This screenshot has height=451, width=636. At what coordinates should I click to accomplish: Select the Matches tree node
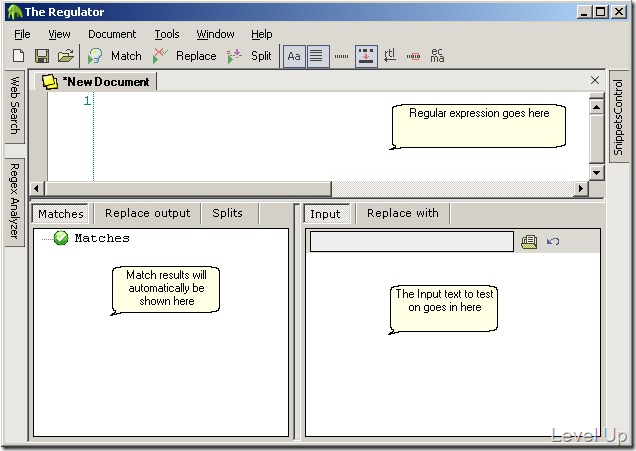click(102, 238)
